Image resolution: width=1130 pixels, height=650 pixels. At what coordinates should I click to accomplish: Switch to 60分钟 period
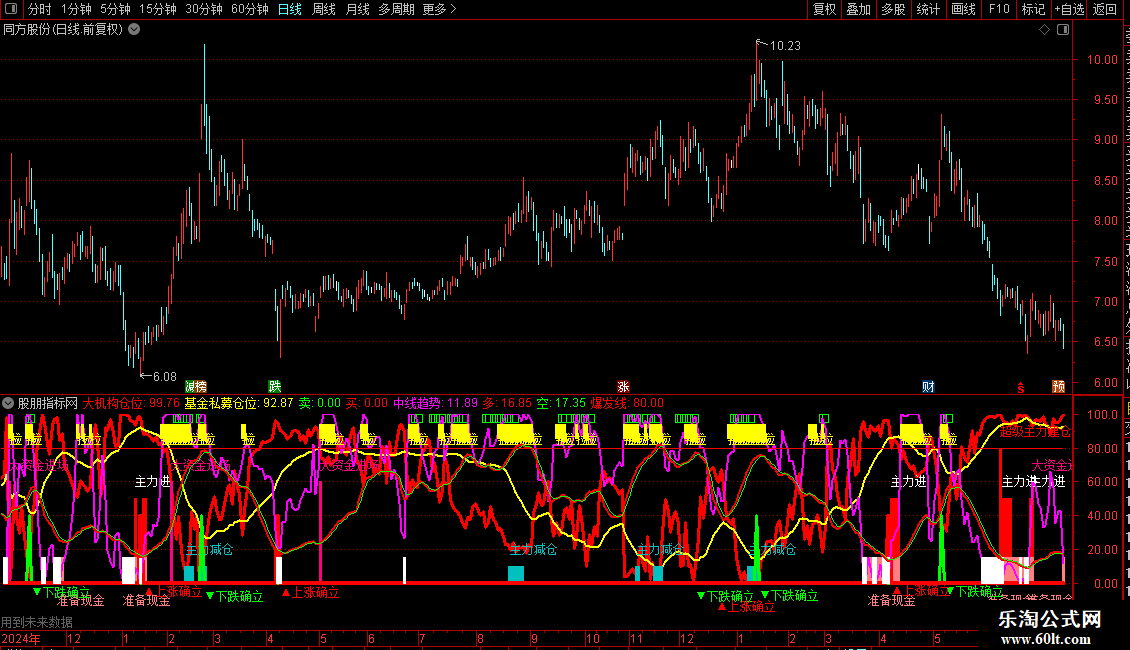click(x=250, y=9)
